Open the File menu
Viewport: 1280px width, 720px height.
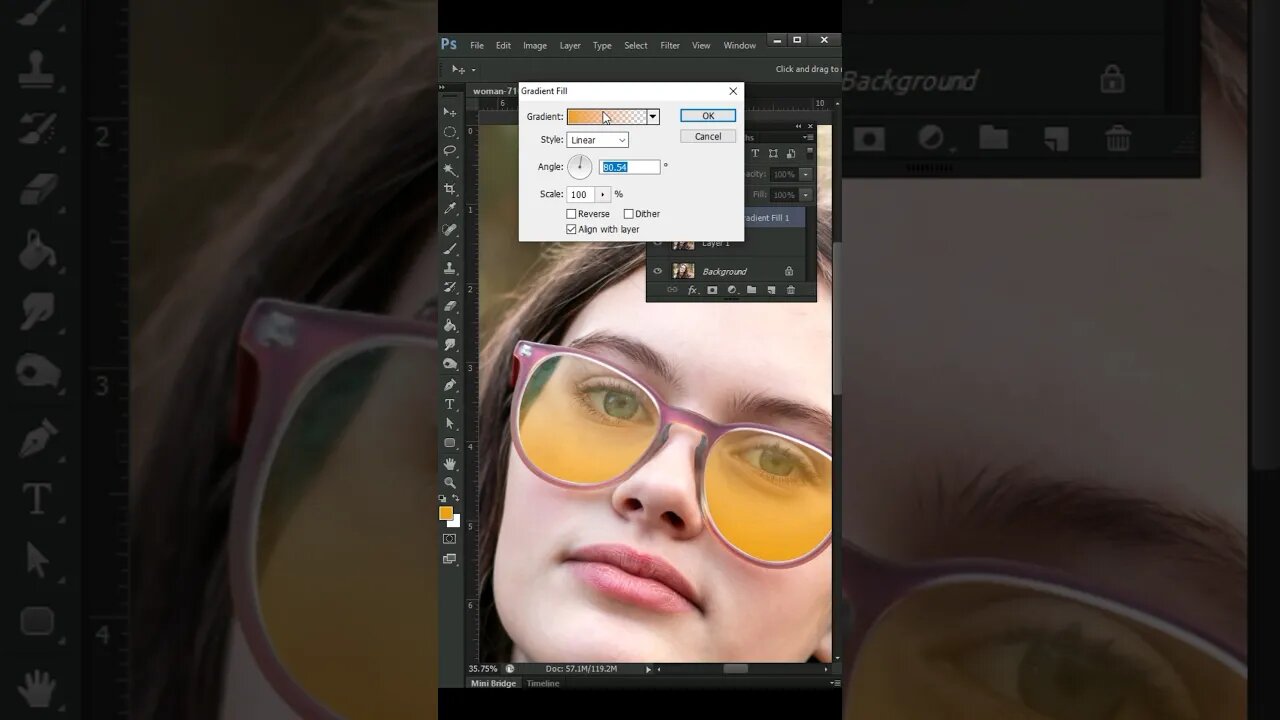coord(477,45)
